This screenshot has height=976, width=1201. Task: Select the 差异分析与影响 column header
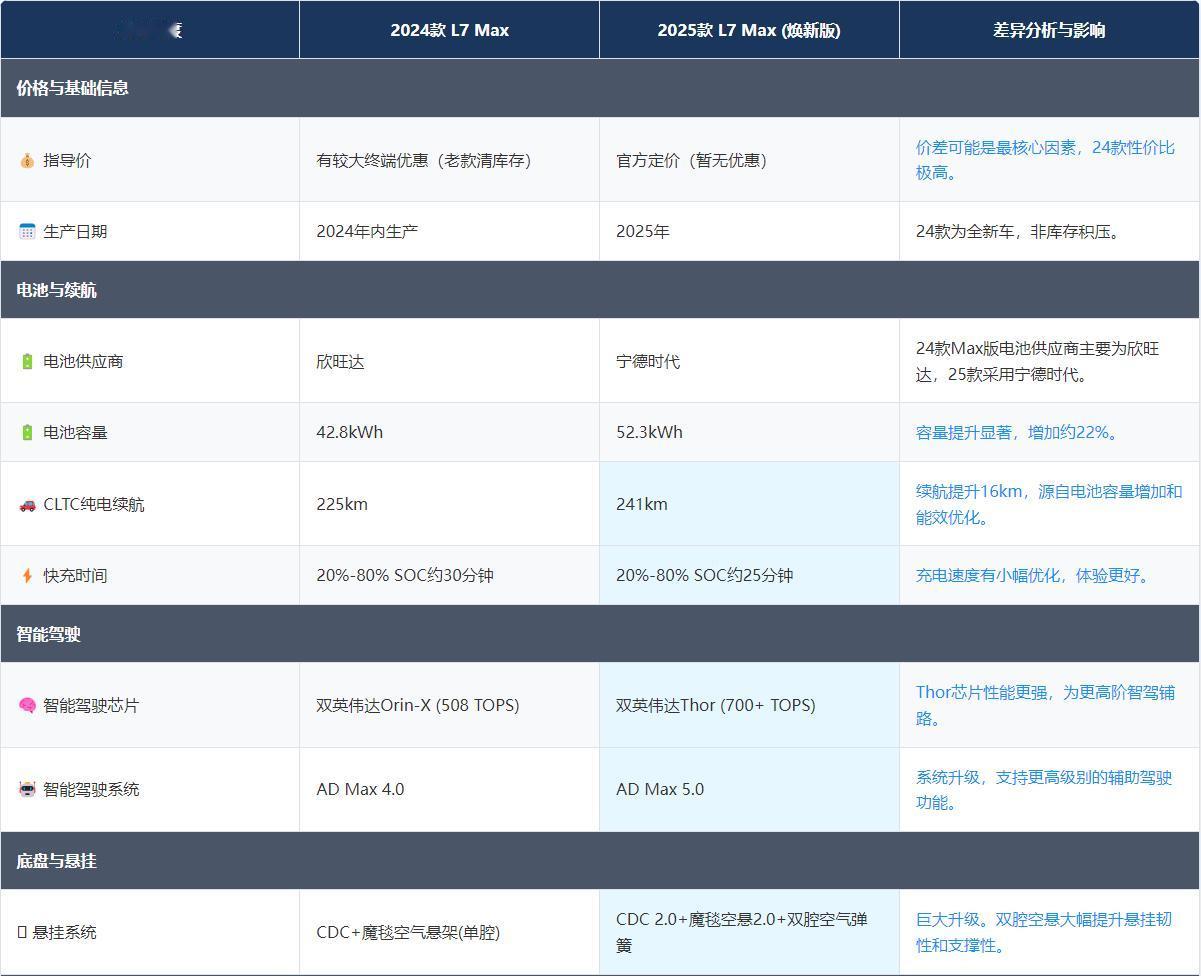click(x=1049, y=30)
